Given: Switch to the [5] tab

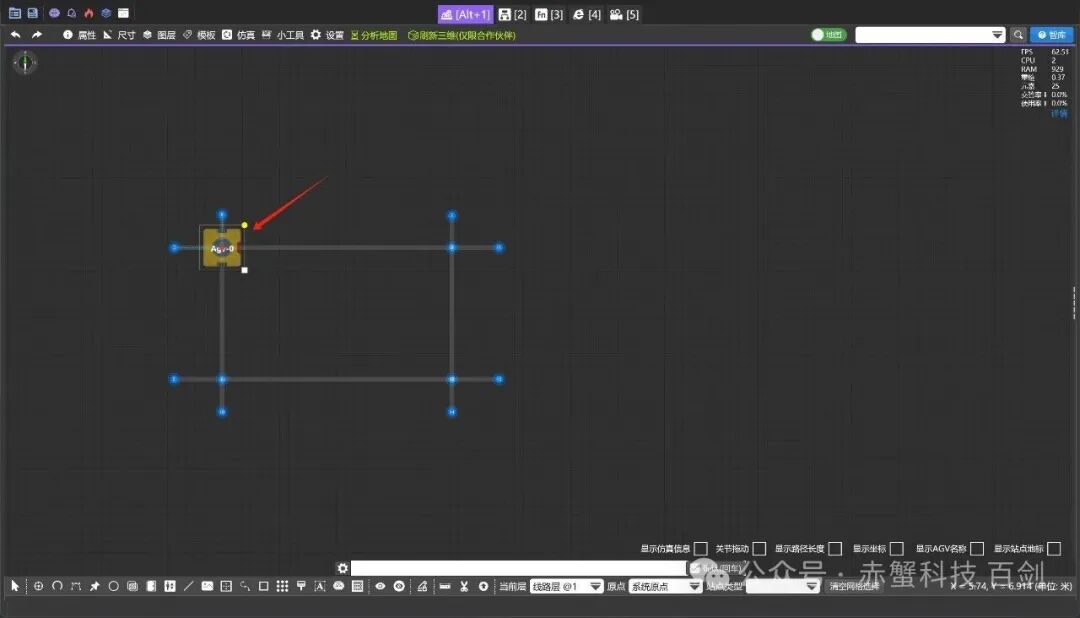Looking at the screenshot, I should click(625, 14).
